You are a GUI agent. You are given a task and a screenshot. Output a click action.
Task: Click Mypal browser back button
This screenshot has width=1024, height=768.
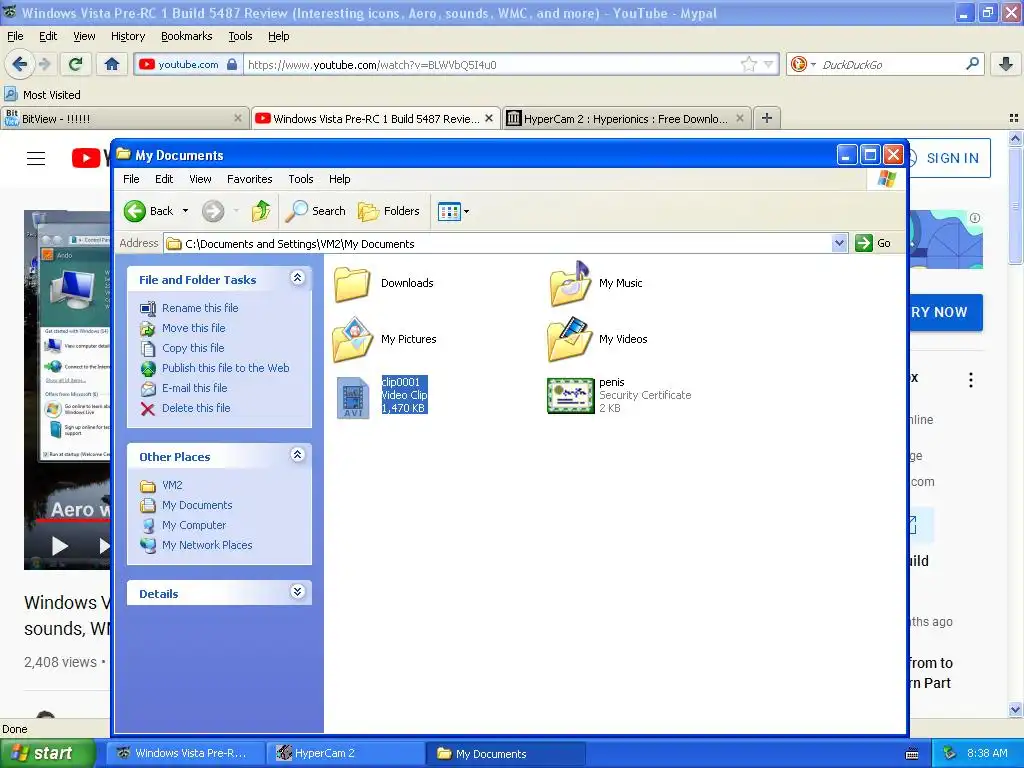[20, 64]
